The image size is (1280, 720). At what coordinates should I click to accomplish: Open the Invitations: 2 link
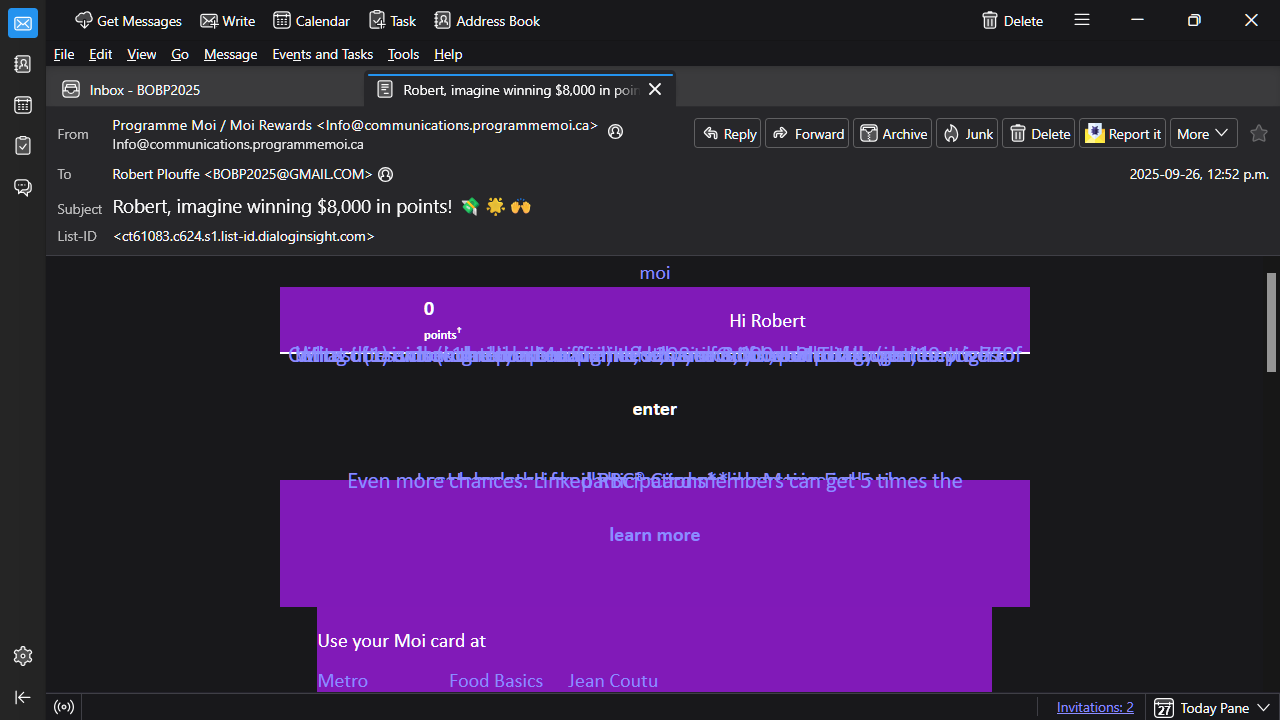(1095, 707)
